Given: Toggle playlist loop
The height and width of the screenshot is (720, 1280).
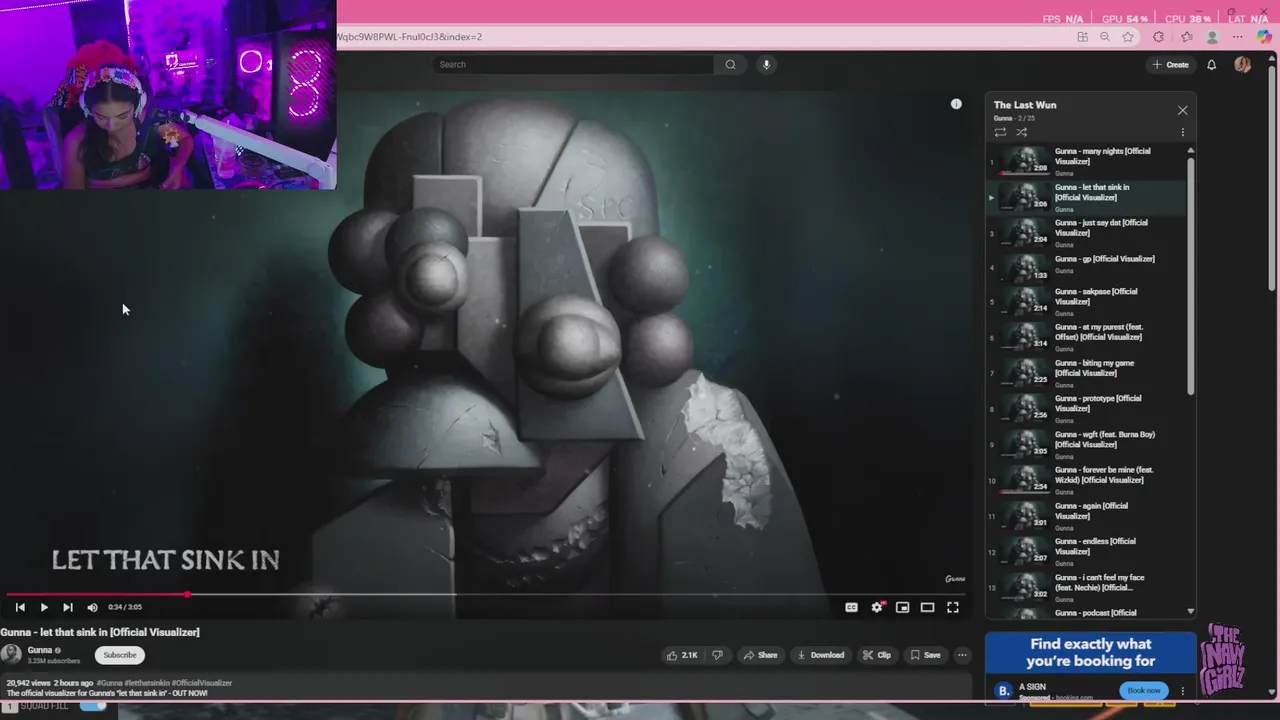Looking at the screenshot, I should coord(1000,132).
